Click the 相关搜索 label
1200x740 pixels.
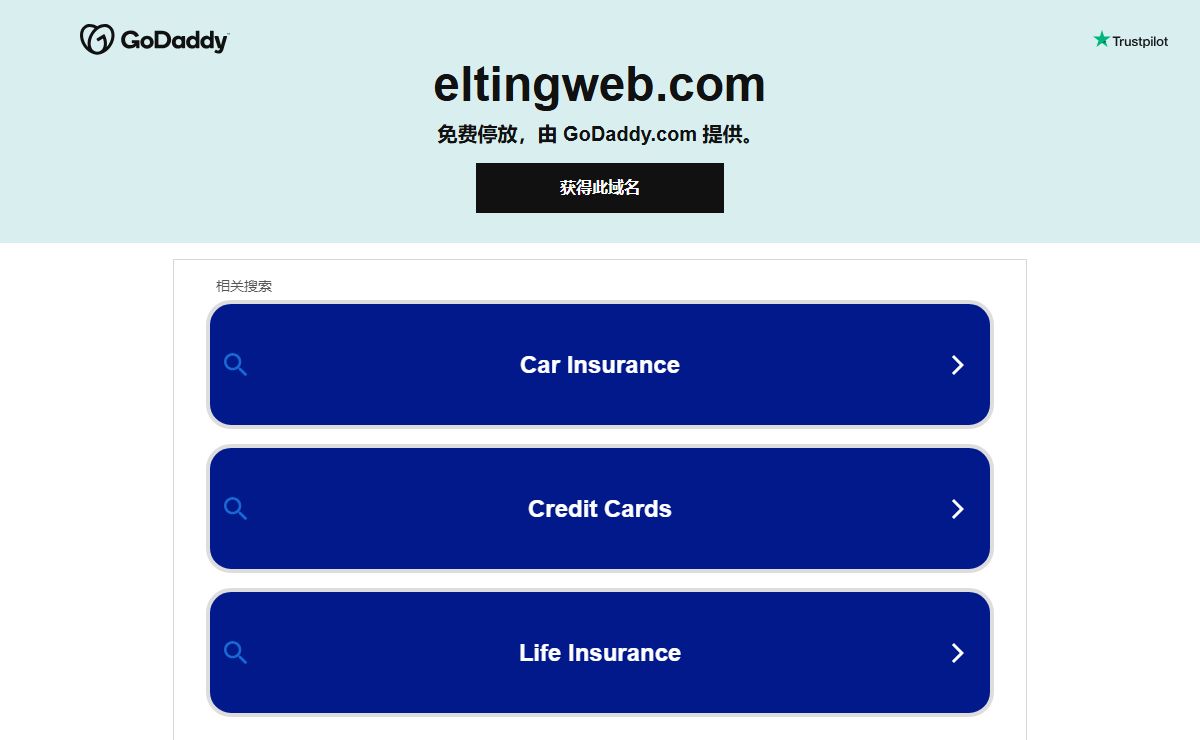[244, 286]
